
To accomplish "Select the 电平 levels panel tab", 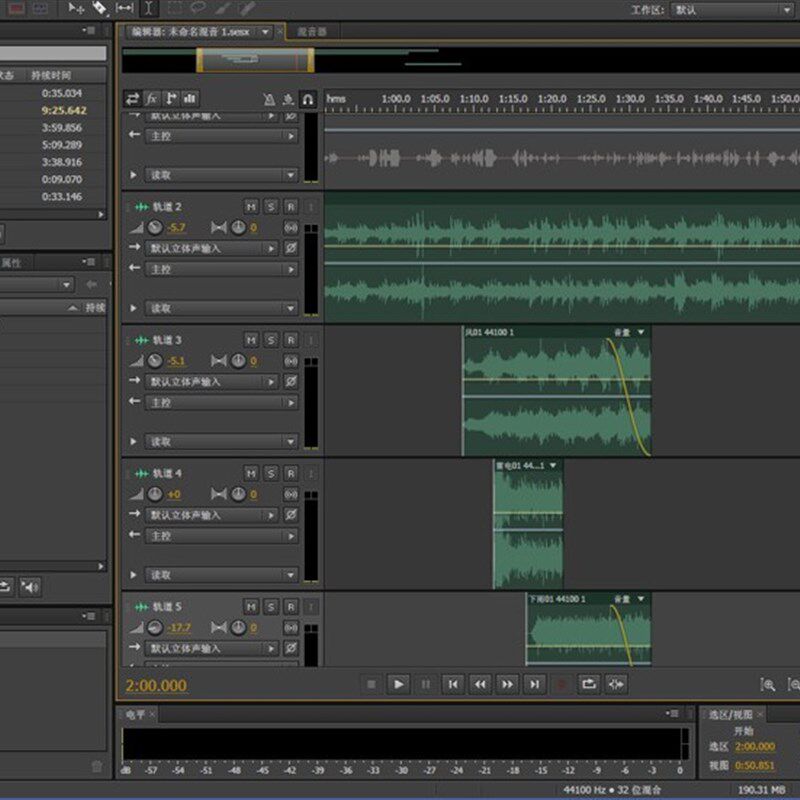I will click(135, 715).
